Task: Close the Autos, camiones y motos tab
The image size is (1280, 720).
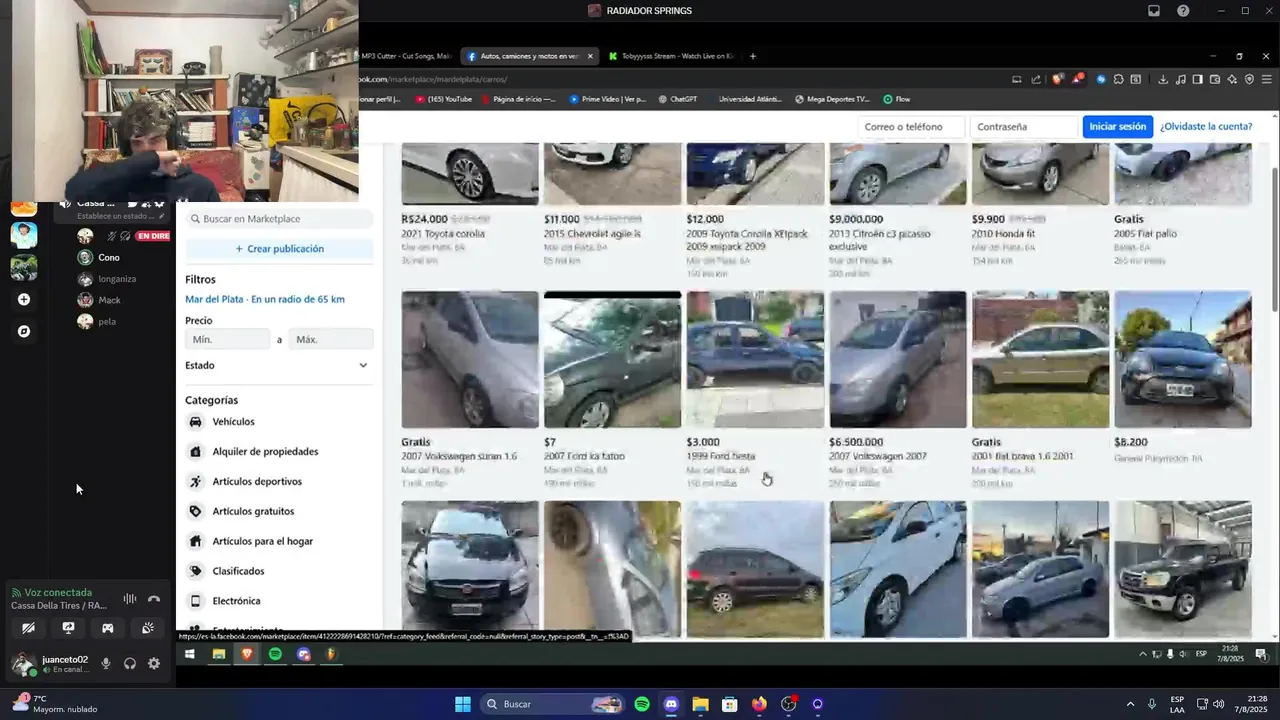Action: point(590,56)
